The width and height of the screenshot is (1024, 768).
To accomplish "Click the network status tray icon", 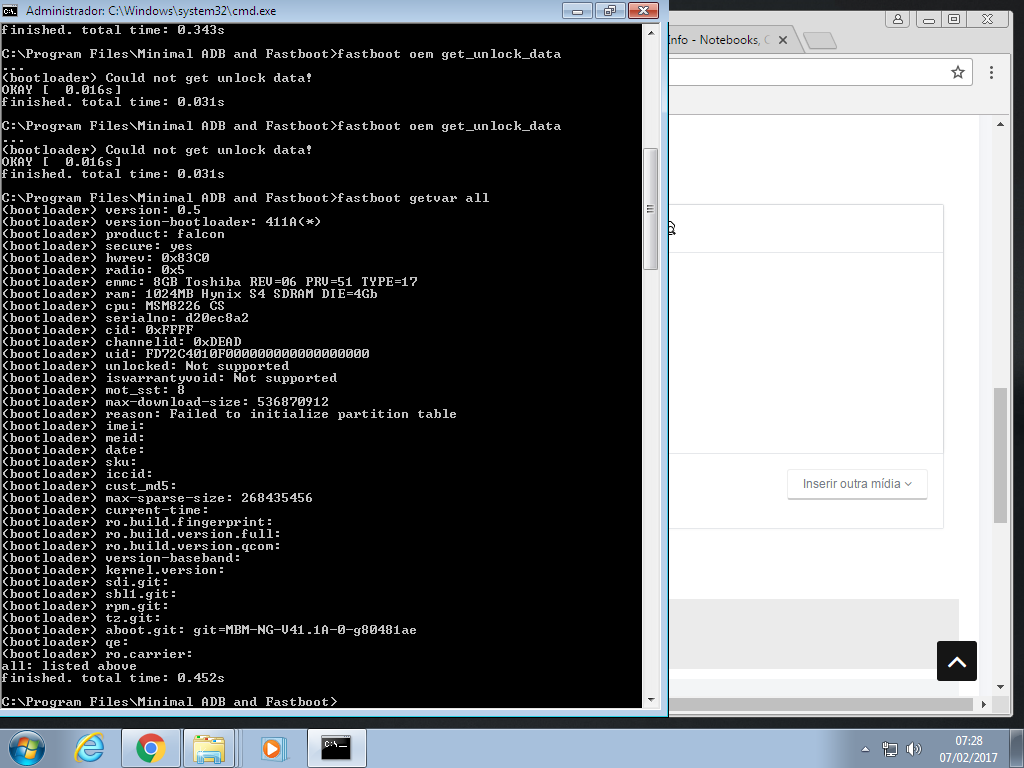I will click(x=889, y=749).
